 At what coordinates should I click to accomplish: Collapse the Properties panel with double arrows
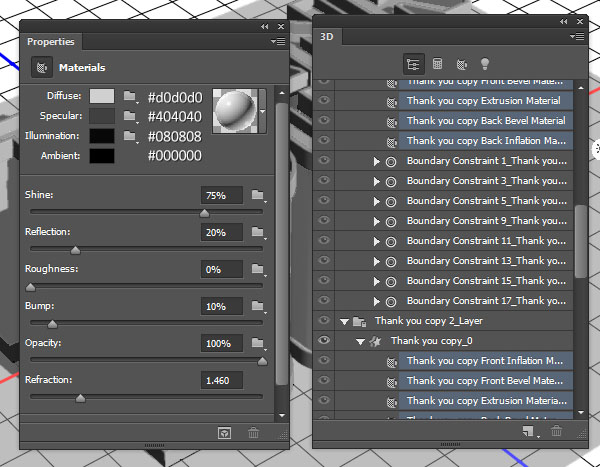tap(264, 26)
